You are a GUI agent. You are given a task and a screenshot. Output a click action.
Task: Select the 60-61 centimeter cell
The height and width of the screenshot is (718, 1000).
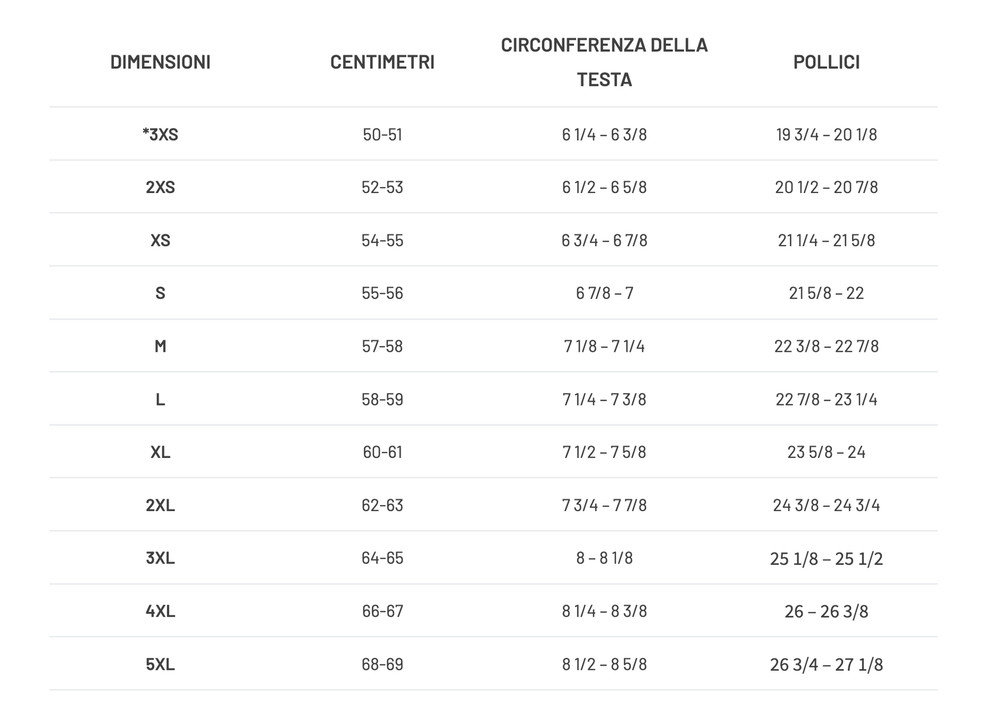click(382, 452)
